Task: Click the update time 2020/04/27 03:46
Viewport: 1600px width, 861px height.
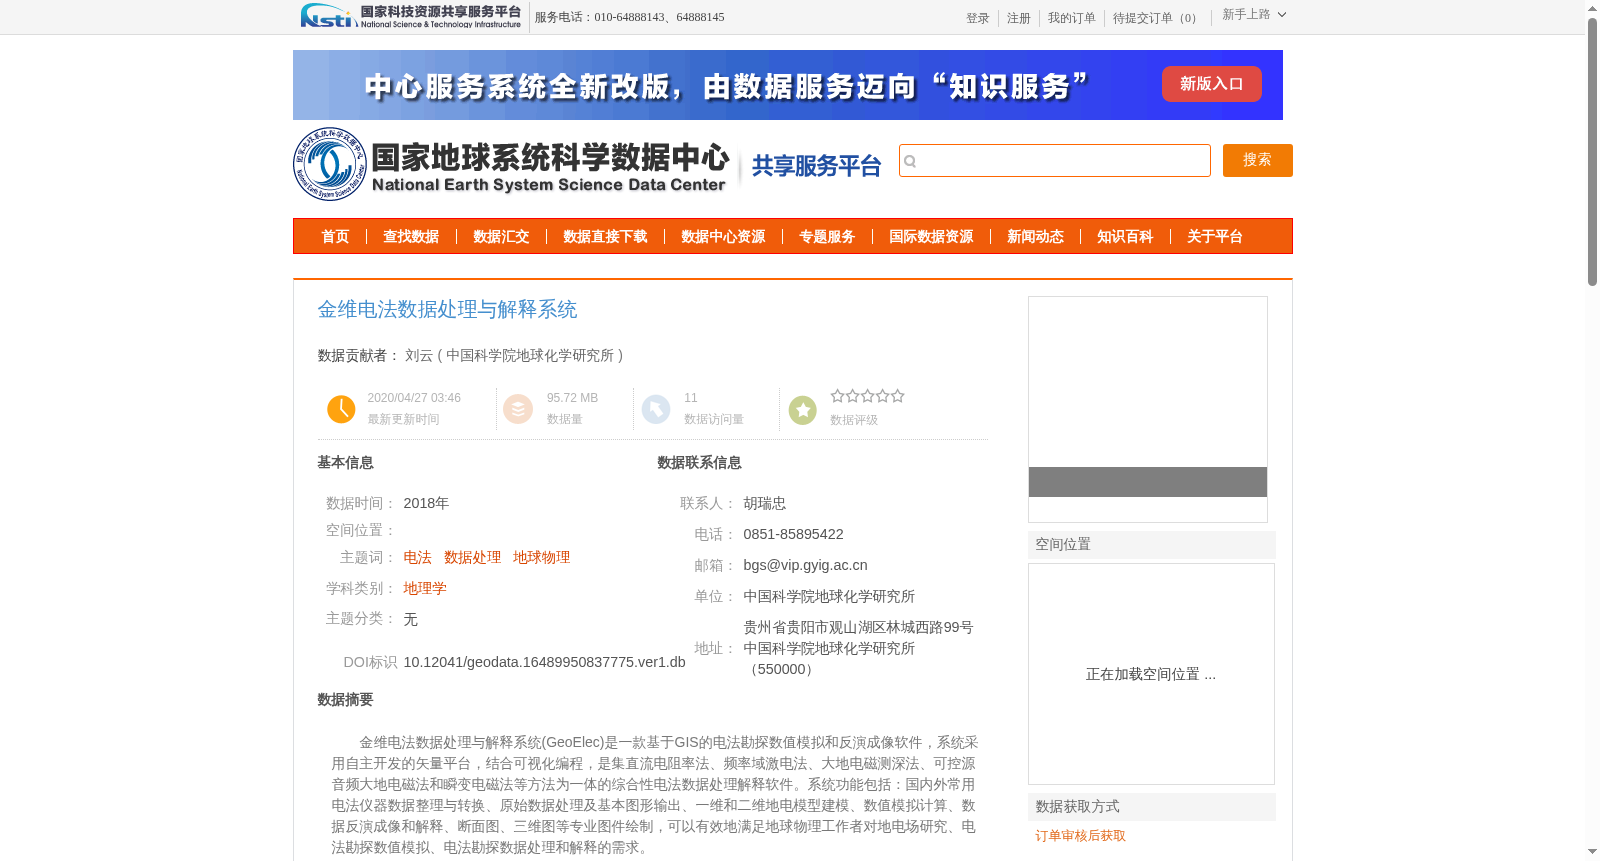Action: (414, 398)
